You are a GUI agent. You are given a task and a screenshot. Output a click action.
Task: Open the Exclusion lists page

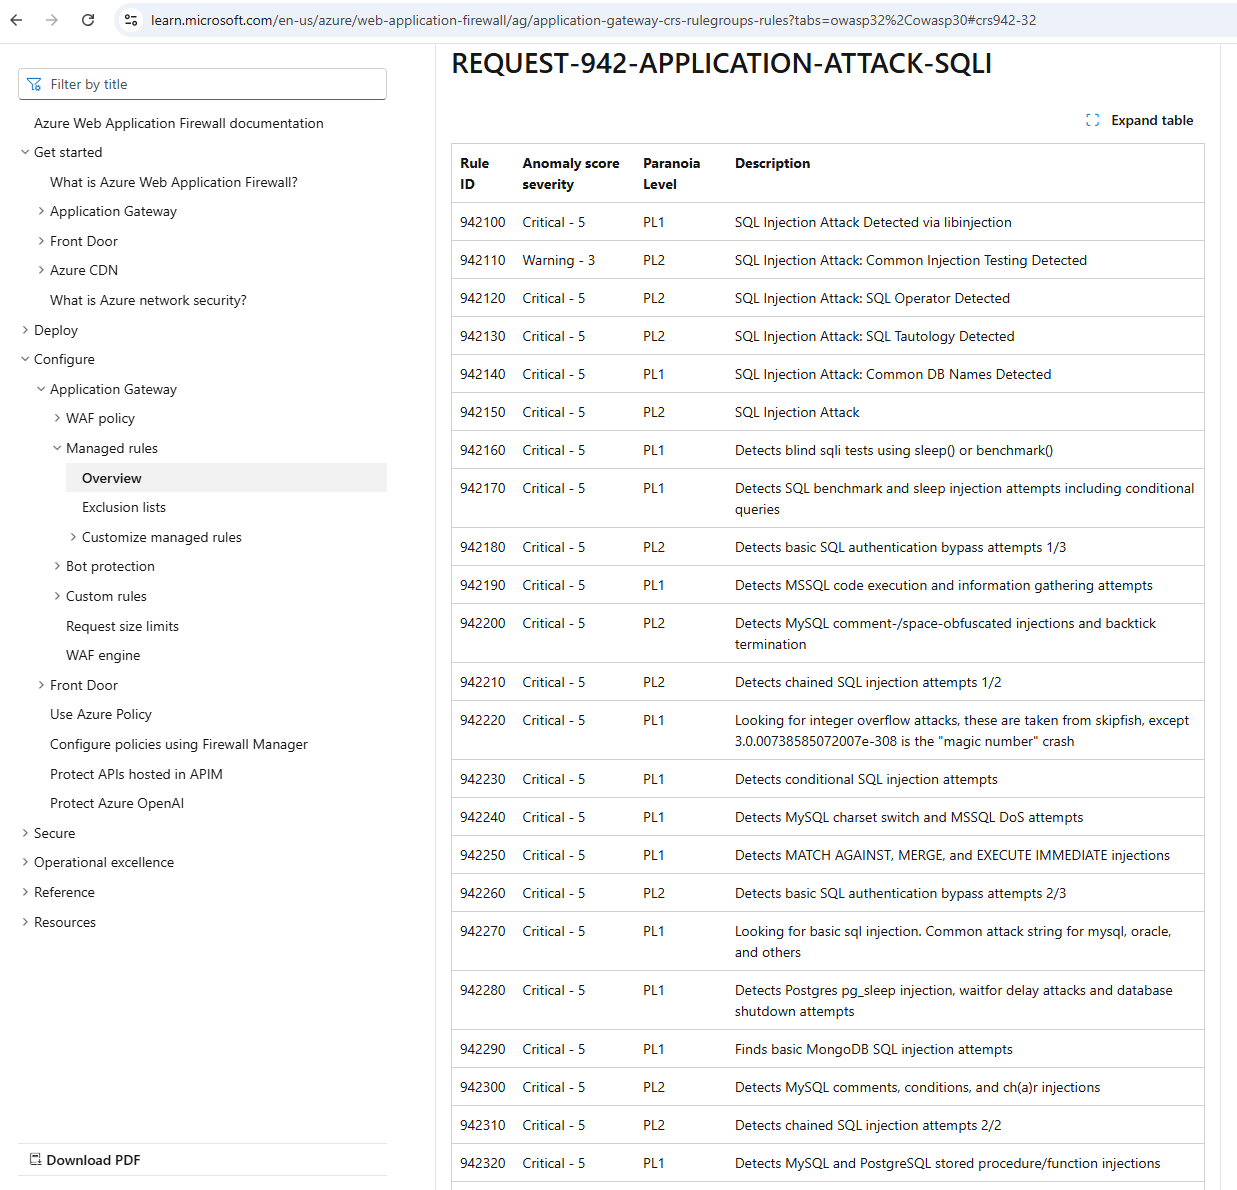(x=124, y=507)
